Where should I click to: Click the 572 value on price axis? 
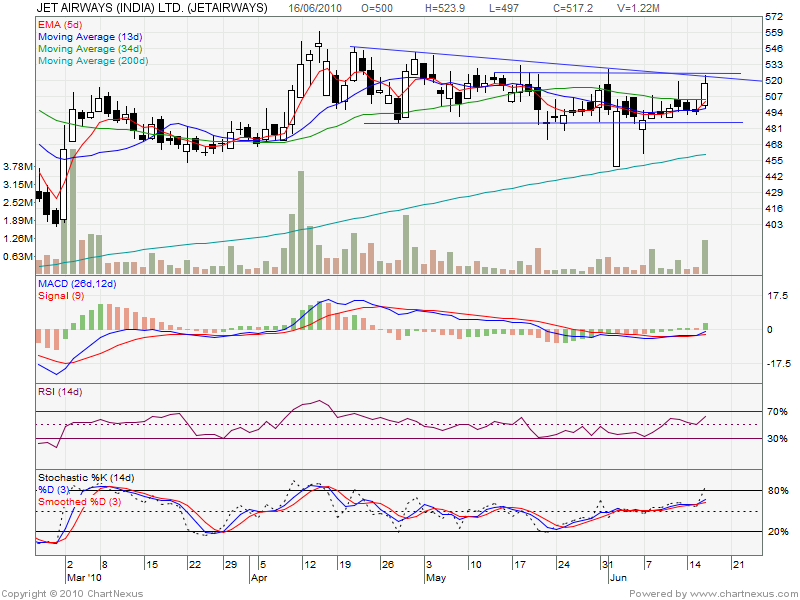(x=773, y=17)
